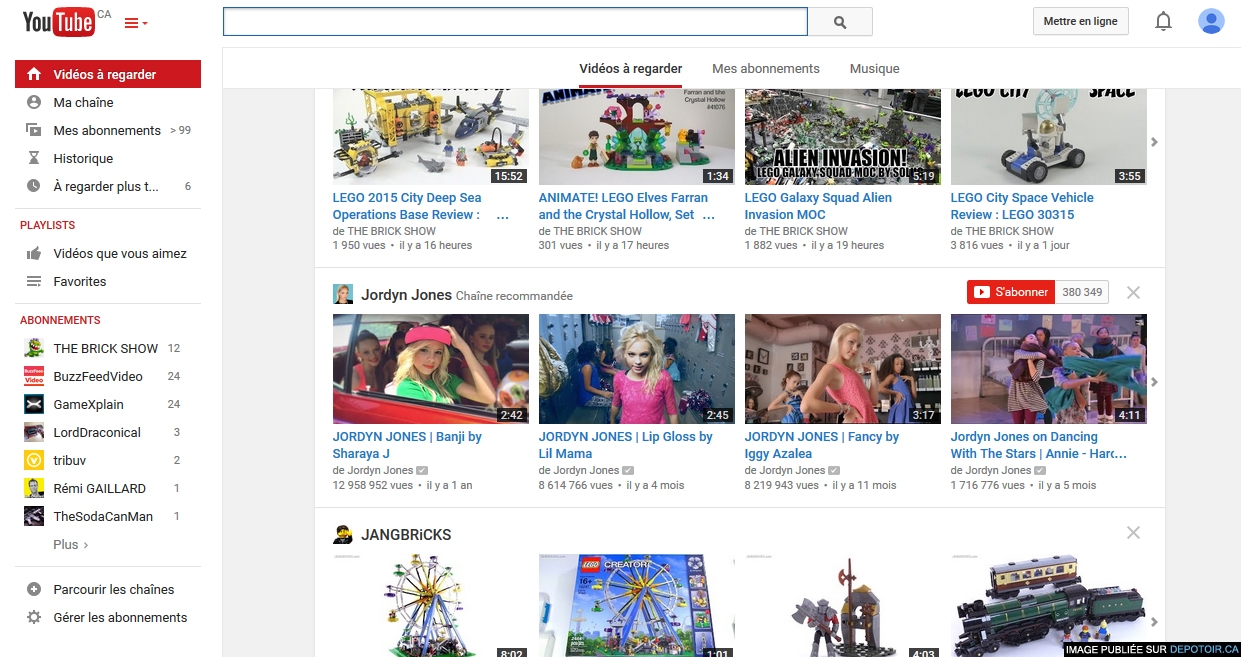Click the Favorites playlist icon
The width and height of the screenshot is (1241, 657).
[34, 281]
